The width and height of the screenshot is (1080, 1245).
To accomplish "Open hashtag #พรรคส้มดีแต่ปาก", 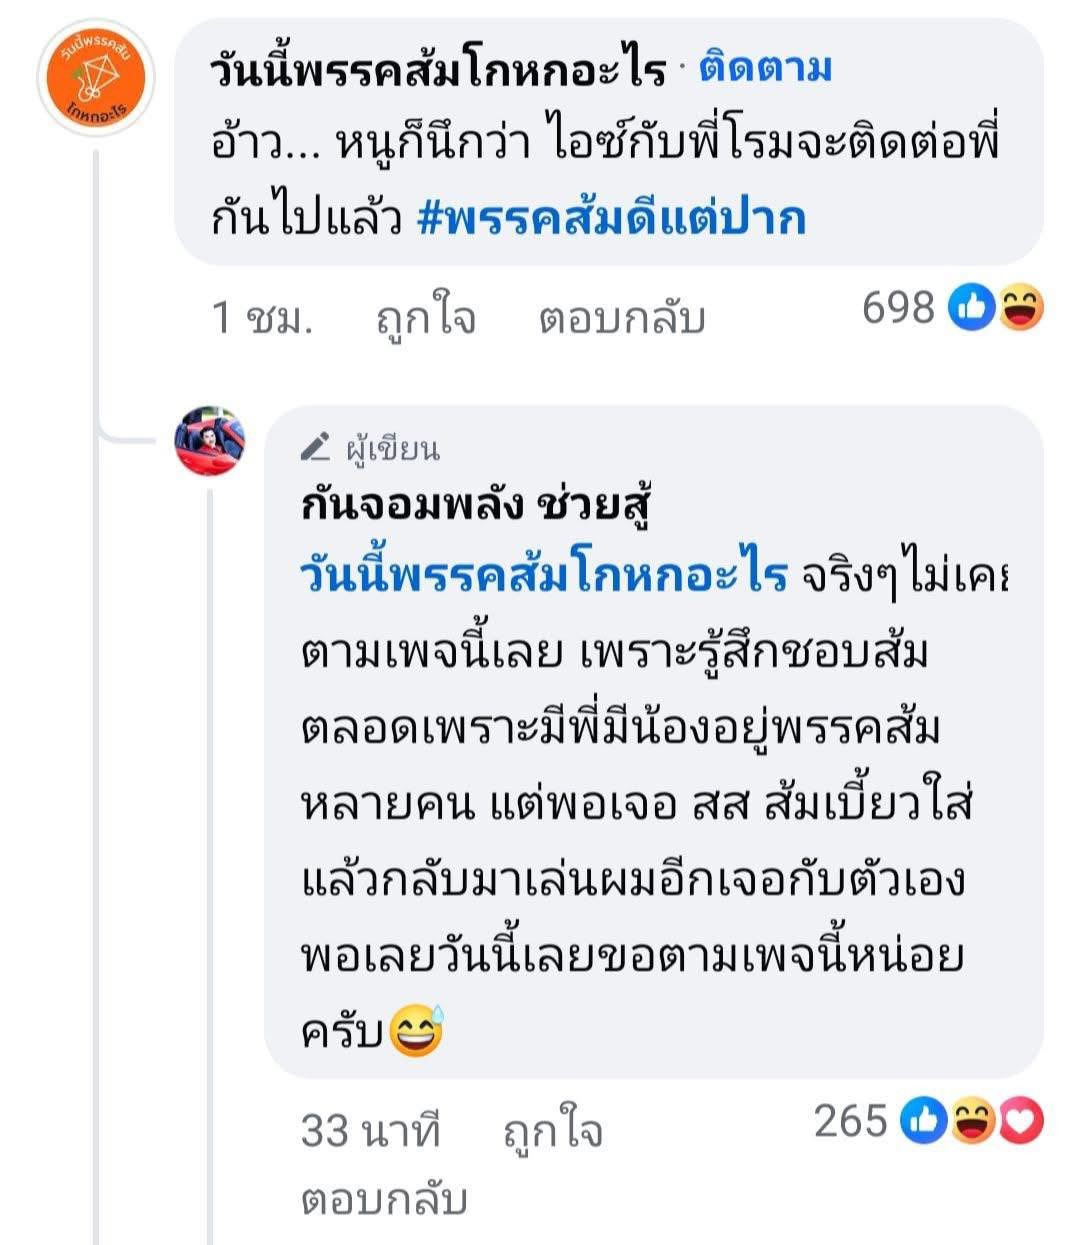I will pos(611,219).
